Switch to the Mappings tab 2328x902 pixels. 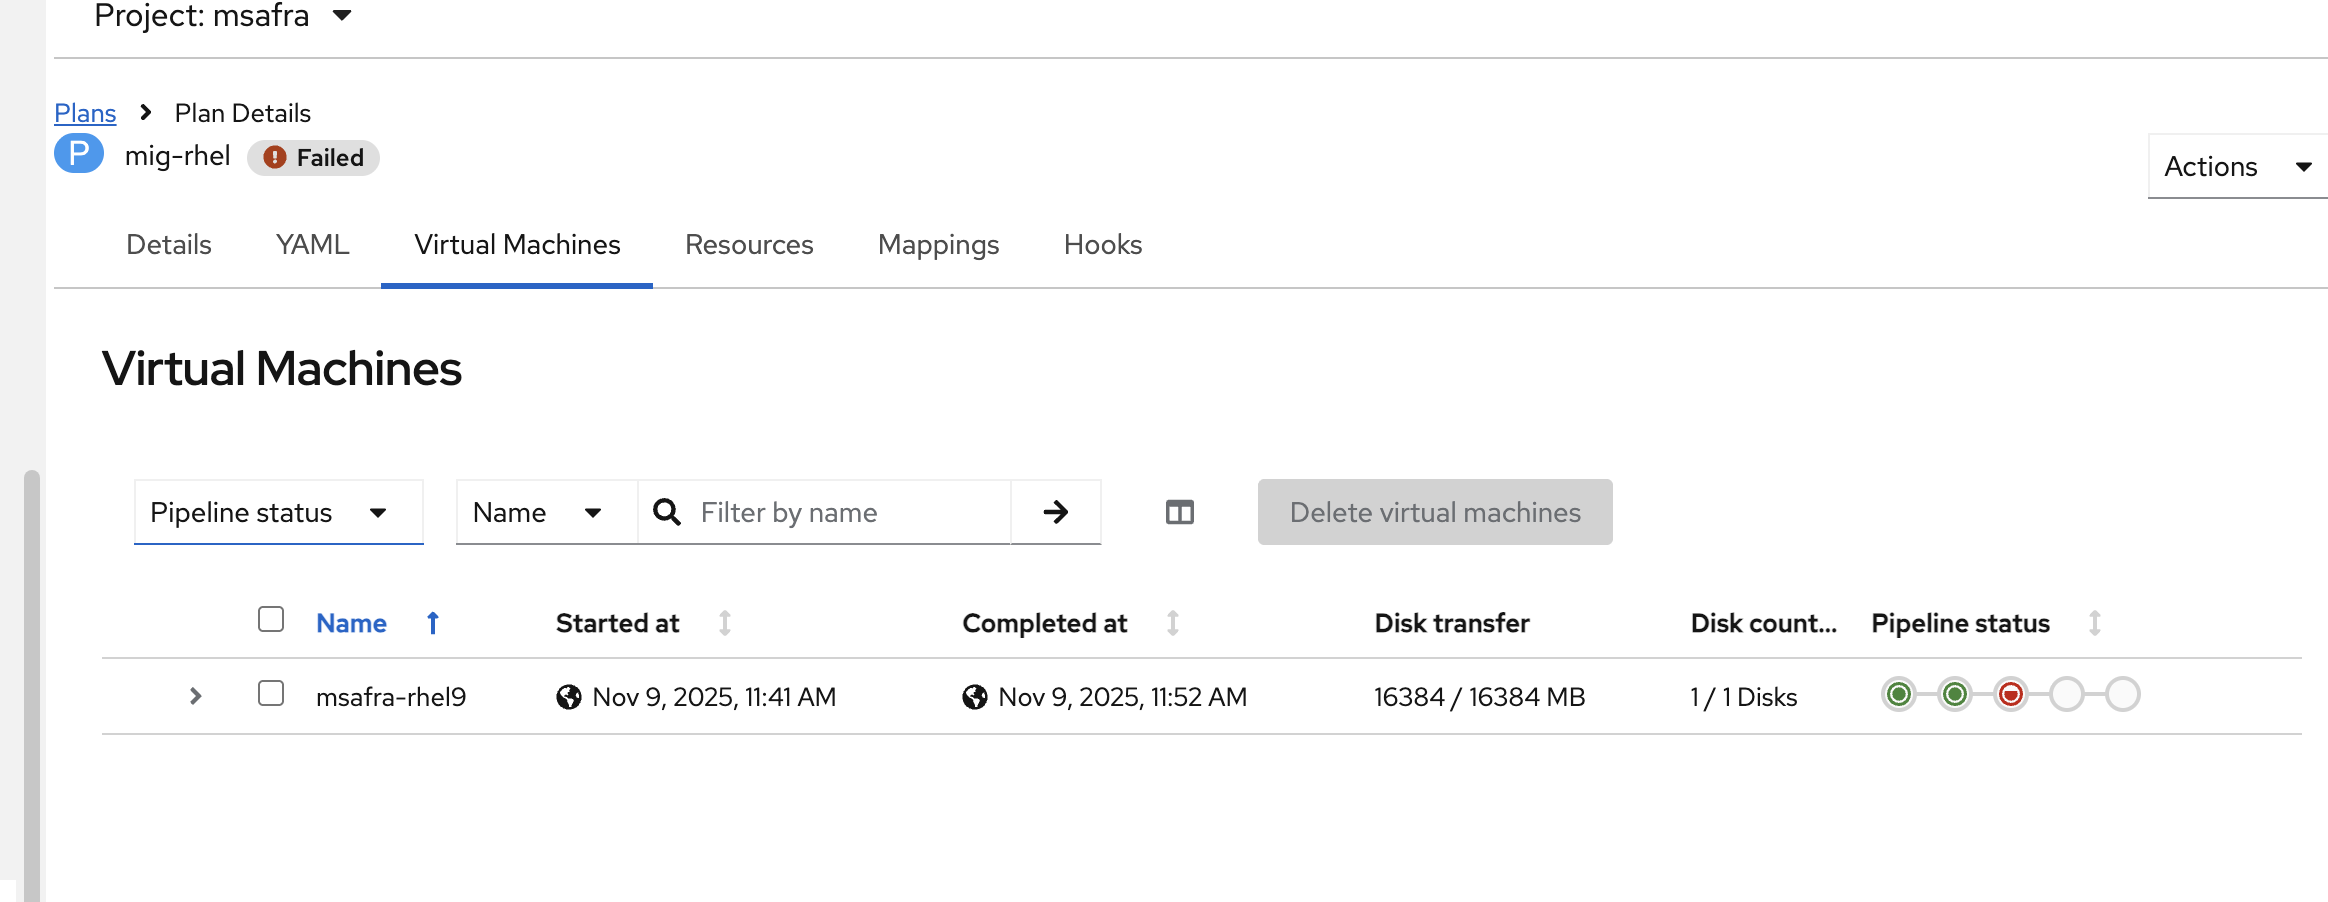pyautogui.click(x=938, y=245)
